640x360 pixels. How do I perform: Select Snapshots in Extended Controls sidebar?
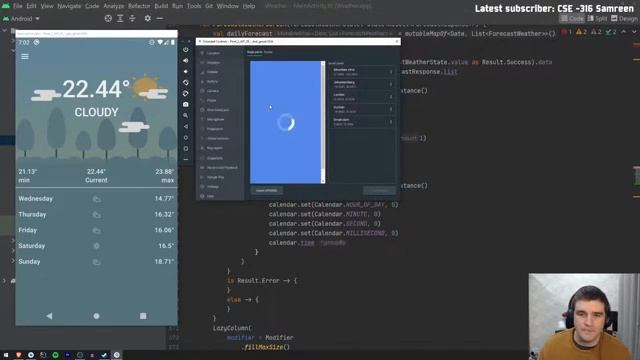click(x=220, y=158)
